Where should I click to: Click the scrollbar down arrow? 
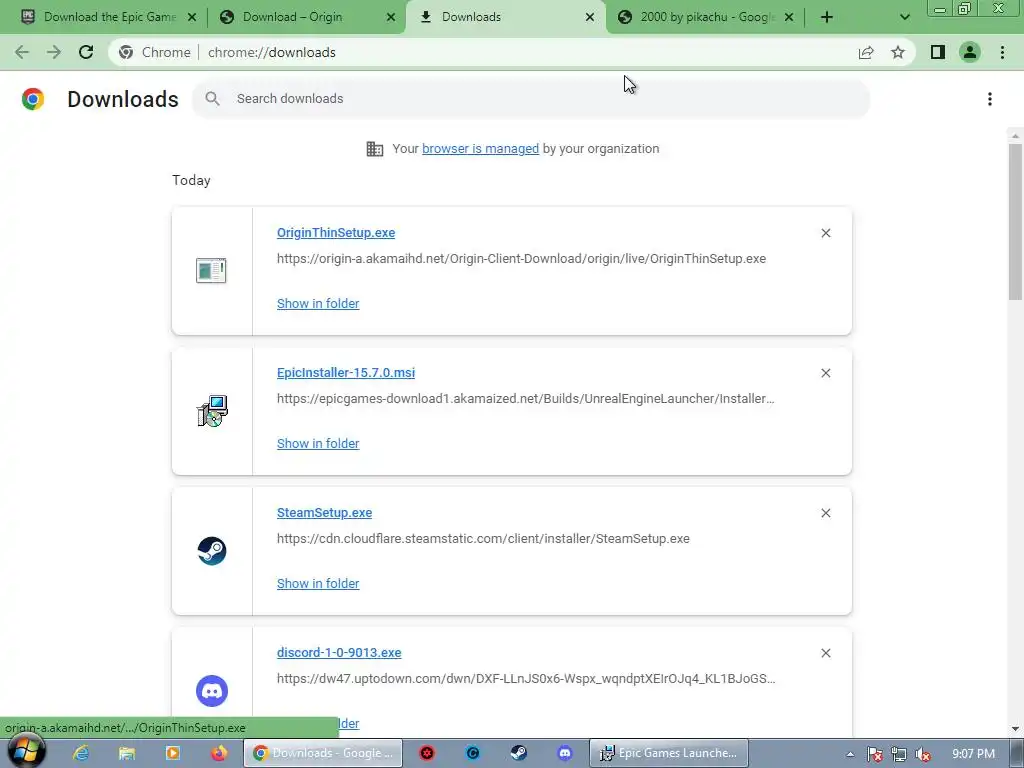(1015, 728)
